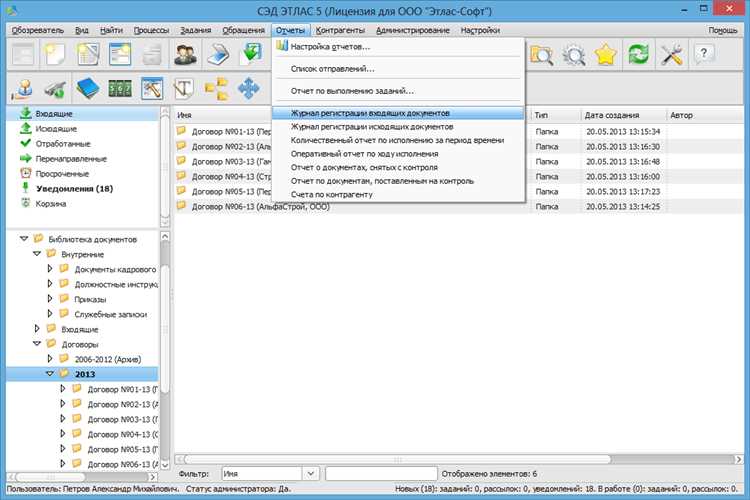Click the folder search magnifier icon

(x=542, y=55)
